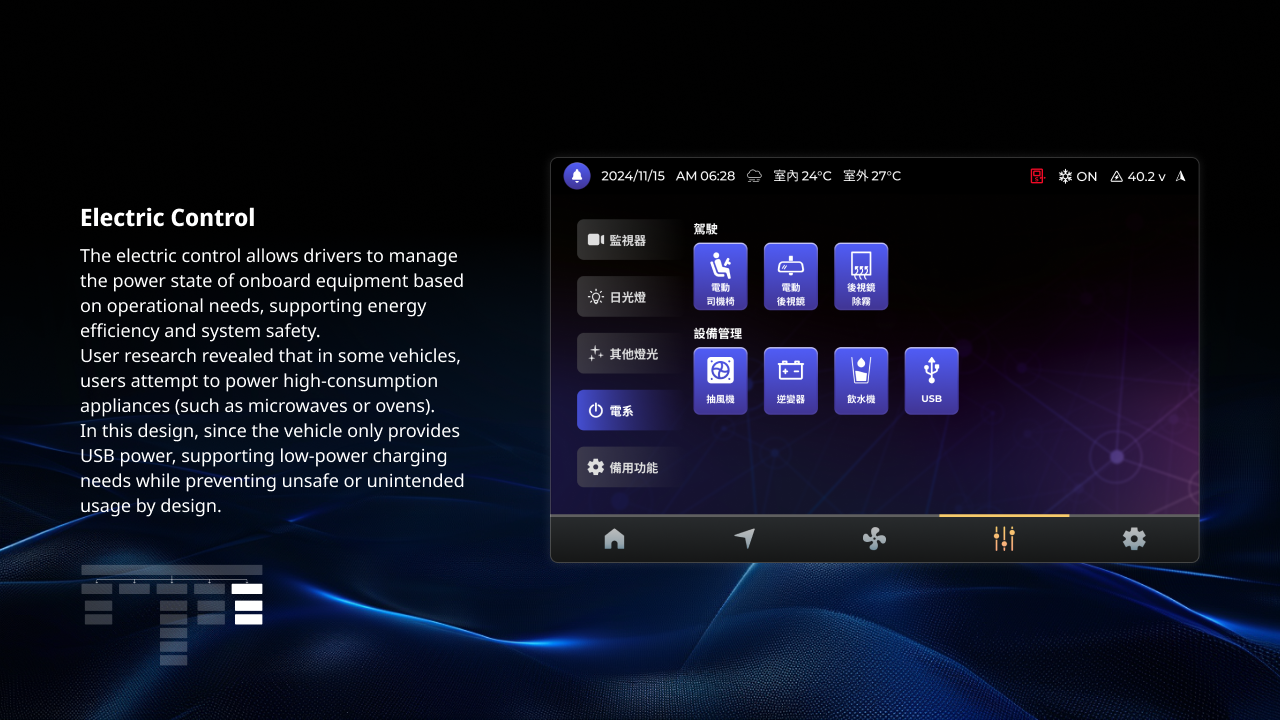
Task: Click the red door status icon
Action: [1038, 176]
